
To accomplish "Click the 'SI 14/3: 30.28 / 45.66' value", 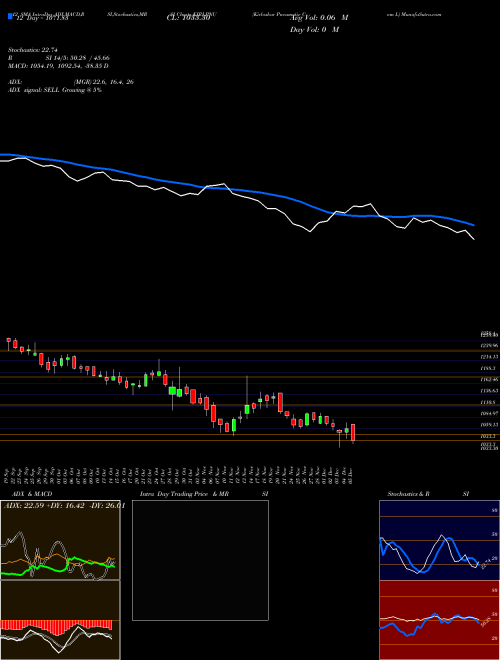I will pos(77,58).
